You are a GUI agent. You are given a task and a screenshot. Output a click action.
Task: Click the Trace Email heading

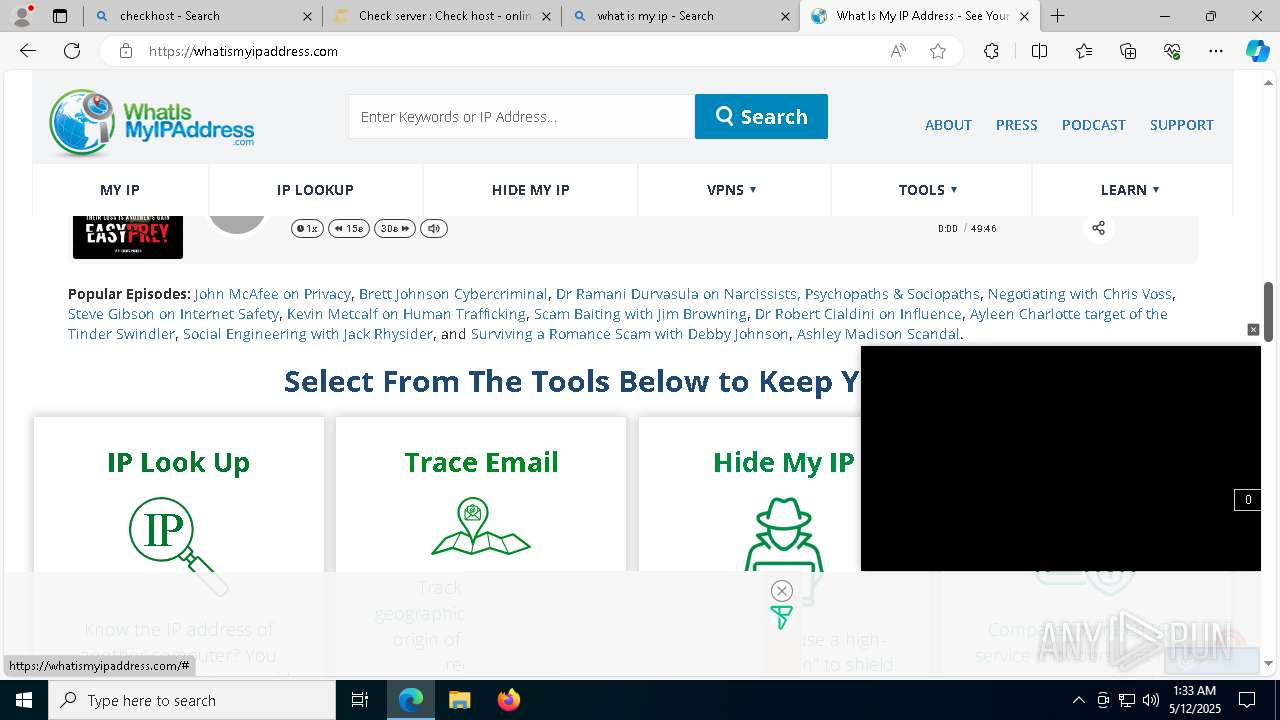coord(481,462)
